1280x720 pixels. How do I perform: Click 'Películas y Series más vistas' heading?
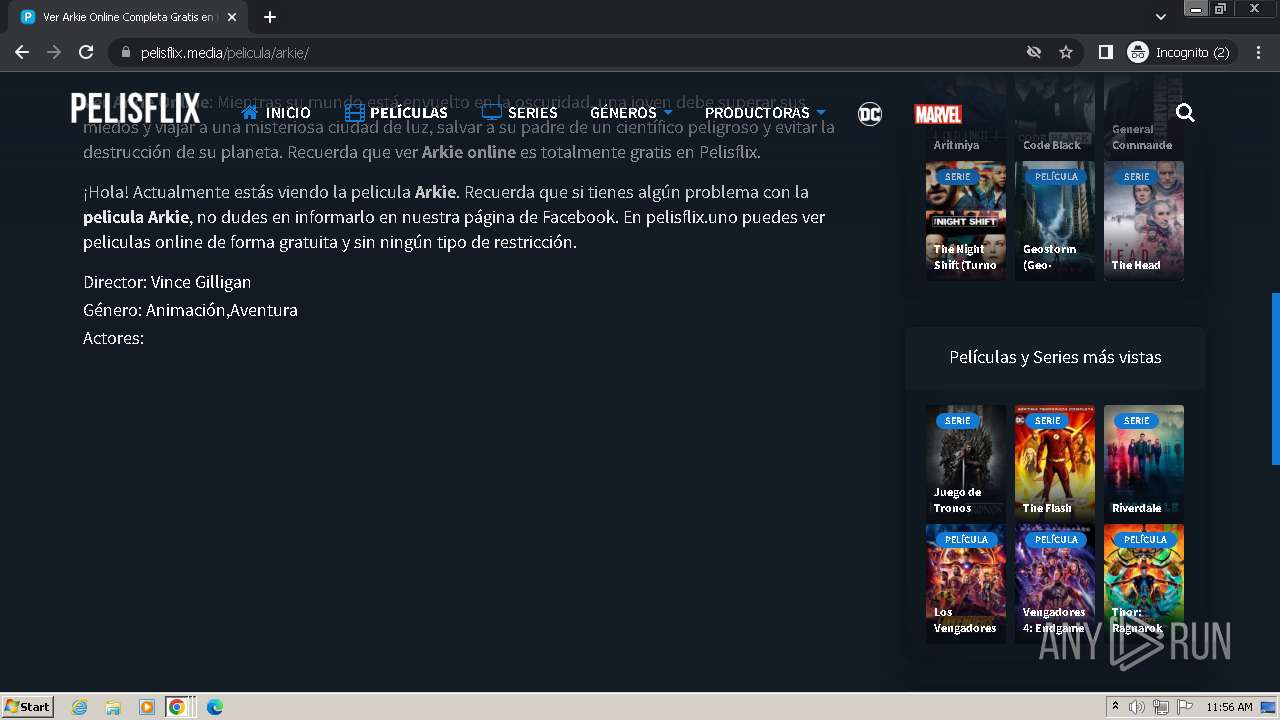coord(1055,357)
